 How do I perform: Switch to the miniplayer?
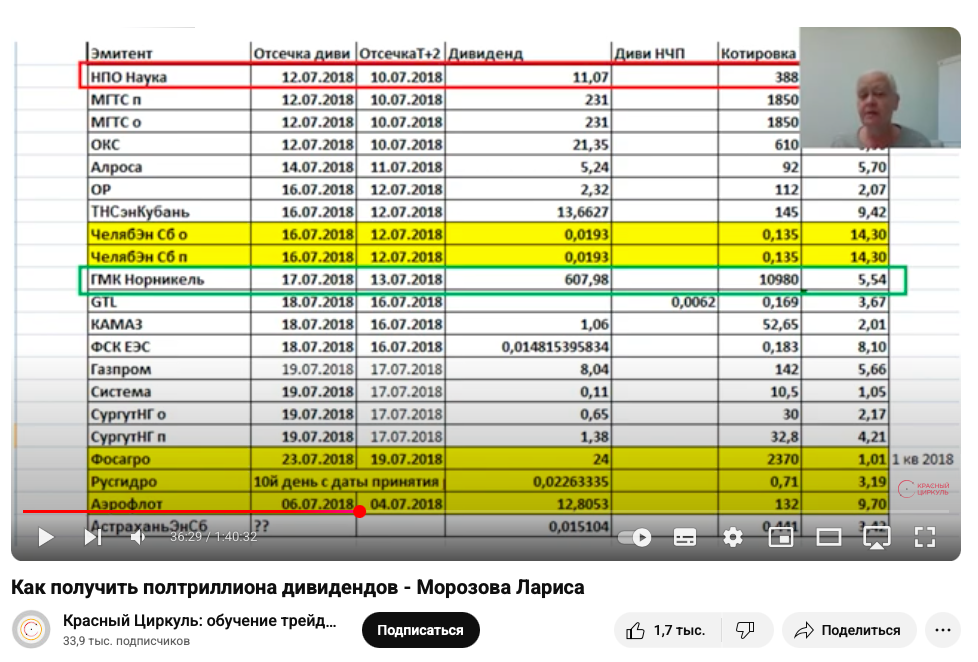780,537
